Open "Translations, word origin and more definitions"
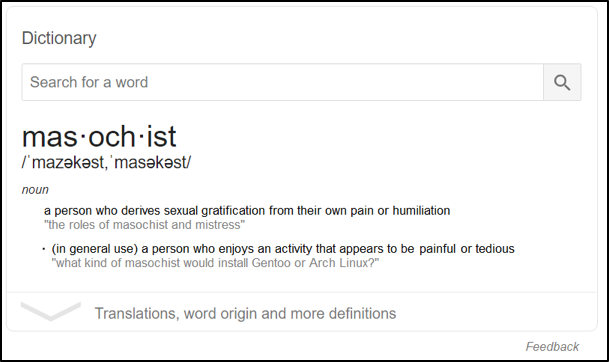 click(x=245, y=313)
